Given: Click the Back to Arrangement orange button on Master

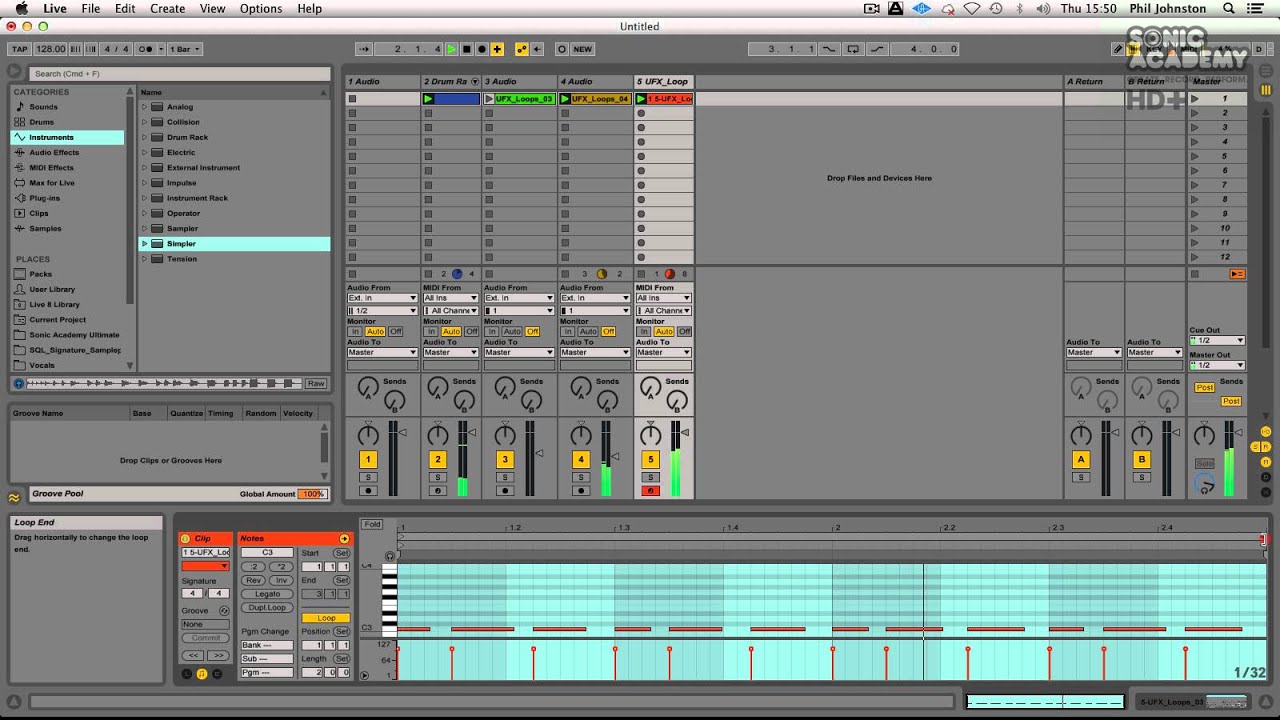Looking at the screenshot, I should [1237, 274].
